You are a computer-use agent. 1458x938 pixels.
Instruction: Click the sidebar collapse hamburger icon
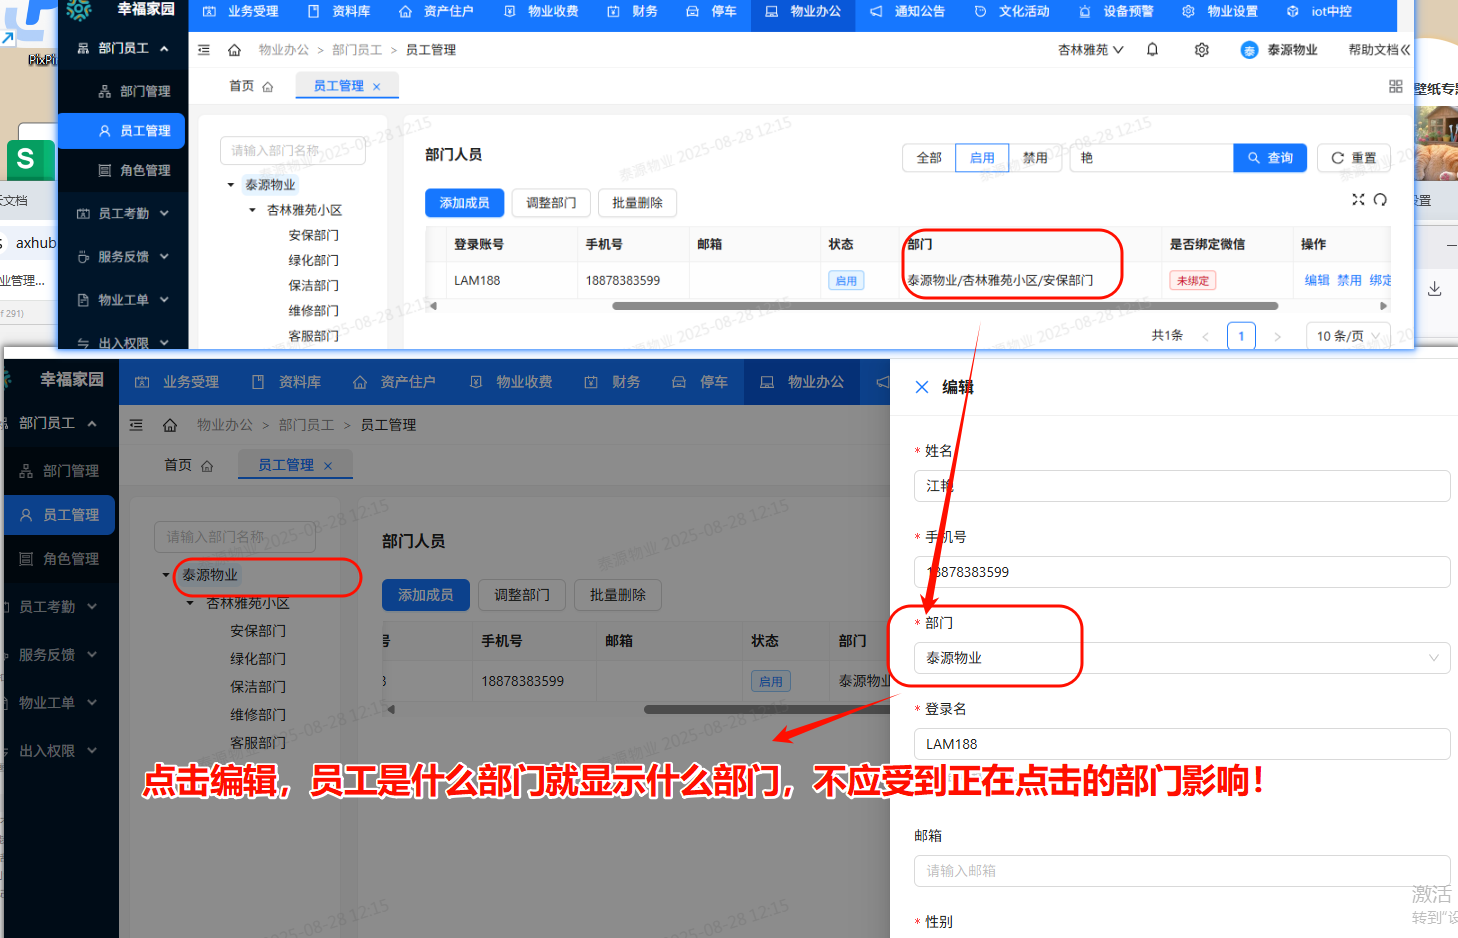tap(201, 48)
